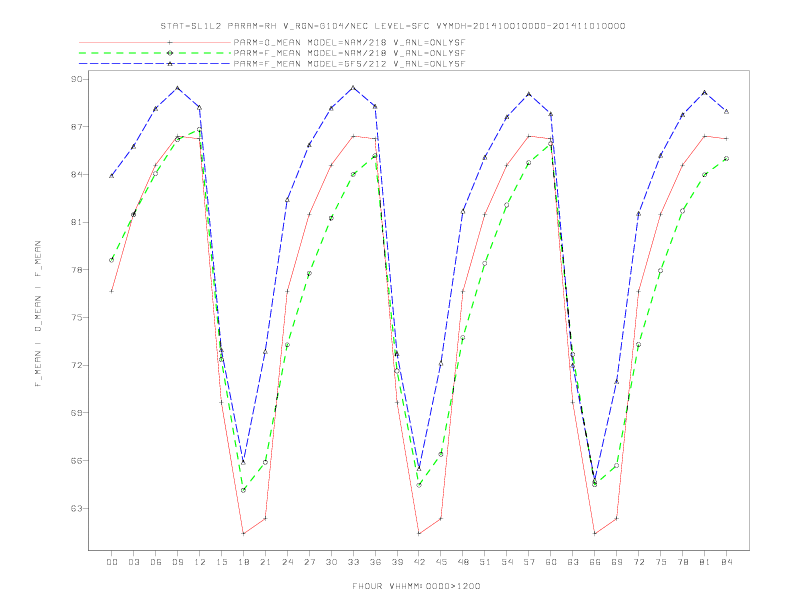792x612 pixels.
Task: Click x-axis forecast hour label 12
Action: (x=200, y=562)
